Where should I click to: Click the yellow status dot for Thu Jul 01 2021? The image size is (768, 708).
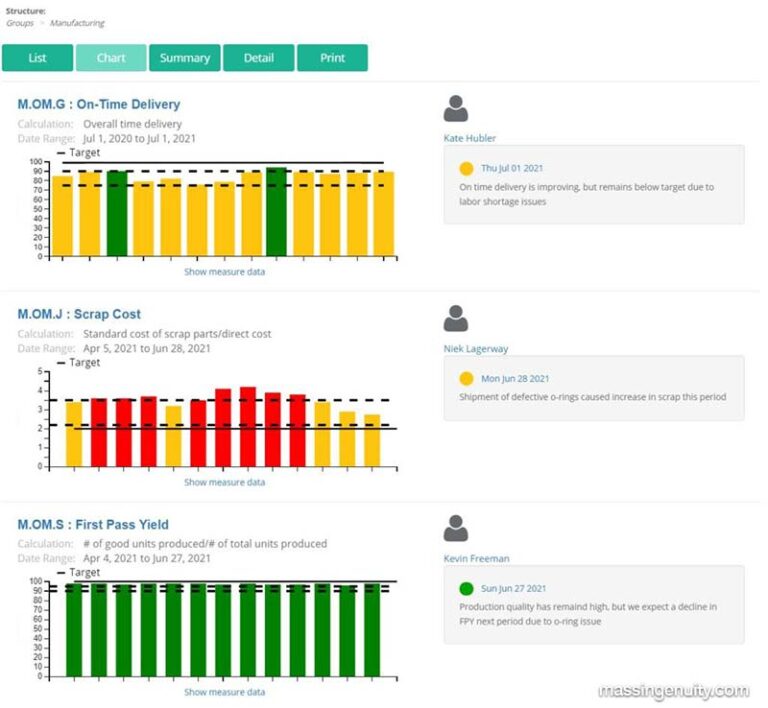[x=467, y=168]
